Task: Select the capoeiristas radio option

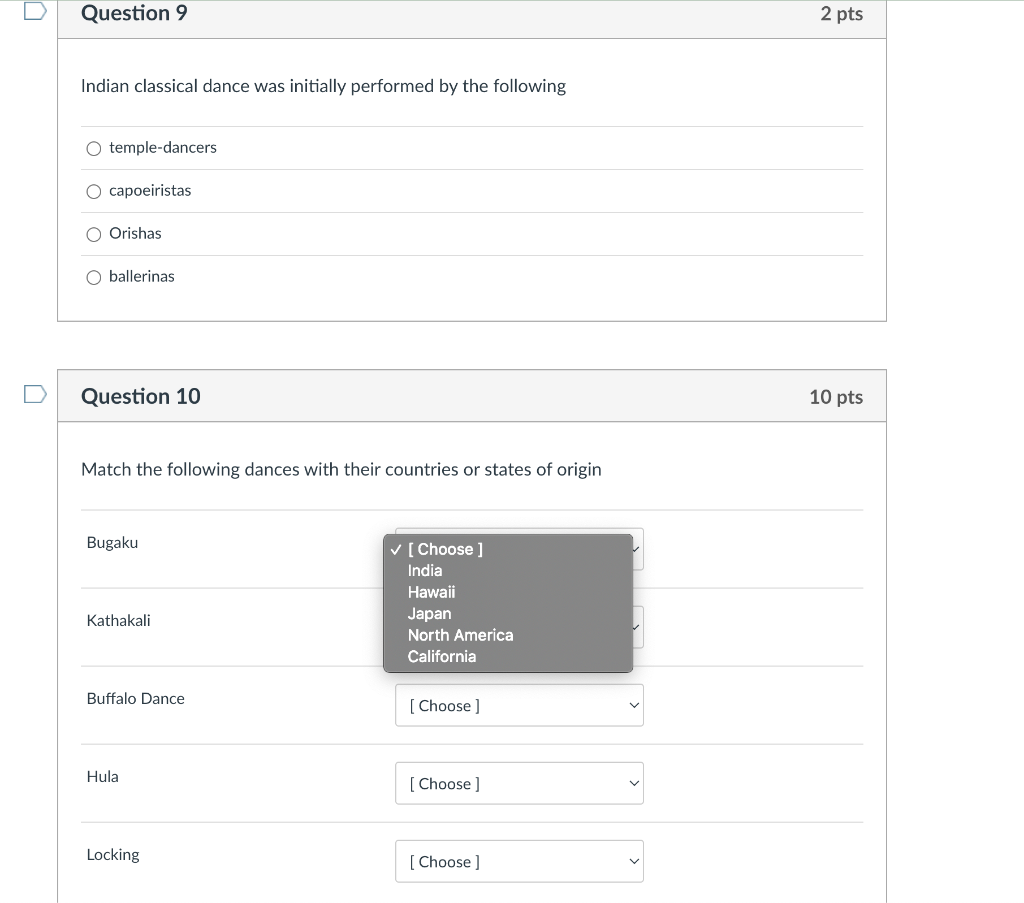Action: [94, 192]
